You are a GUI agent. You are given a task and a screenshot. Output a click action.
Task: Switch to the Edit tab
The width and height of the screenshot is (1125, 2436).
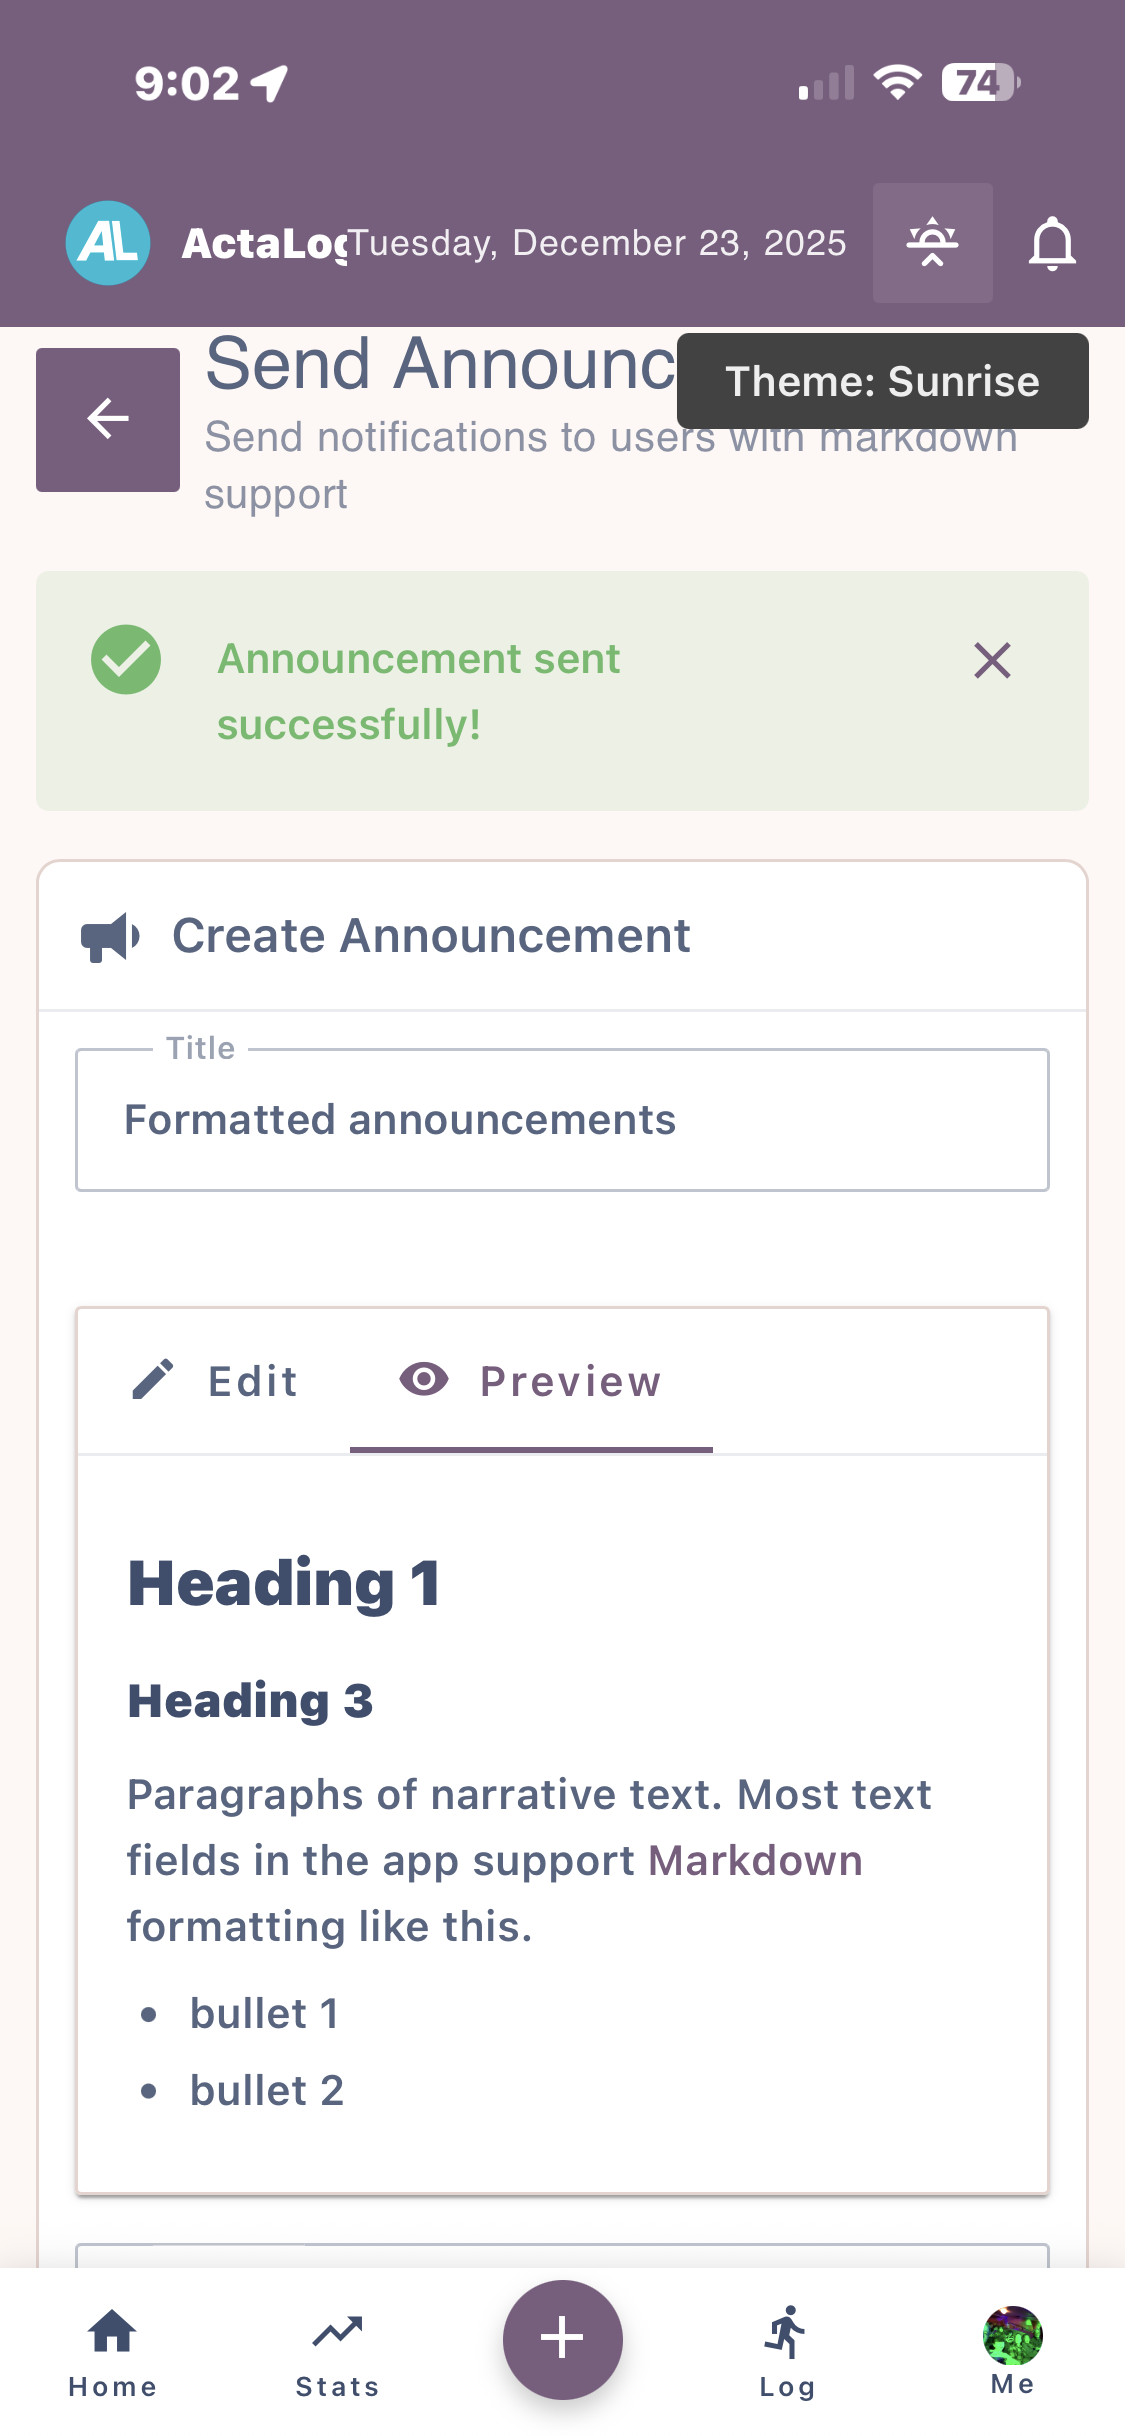(215, 1381)
